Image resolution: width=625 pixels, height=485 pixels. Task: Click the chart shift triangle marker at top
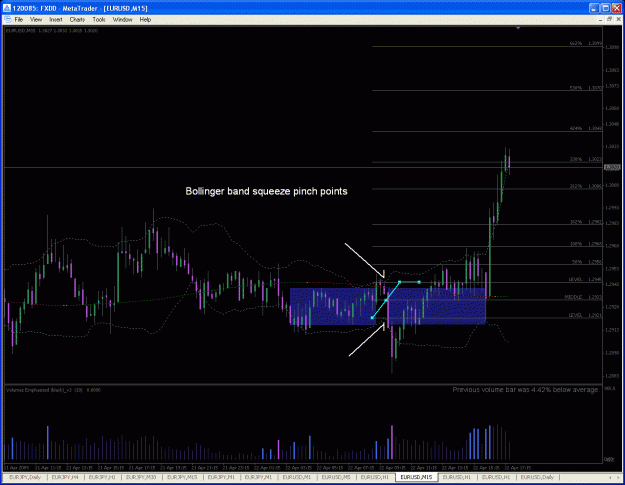point(518,28)
